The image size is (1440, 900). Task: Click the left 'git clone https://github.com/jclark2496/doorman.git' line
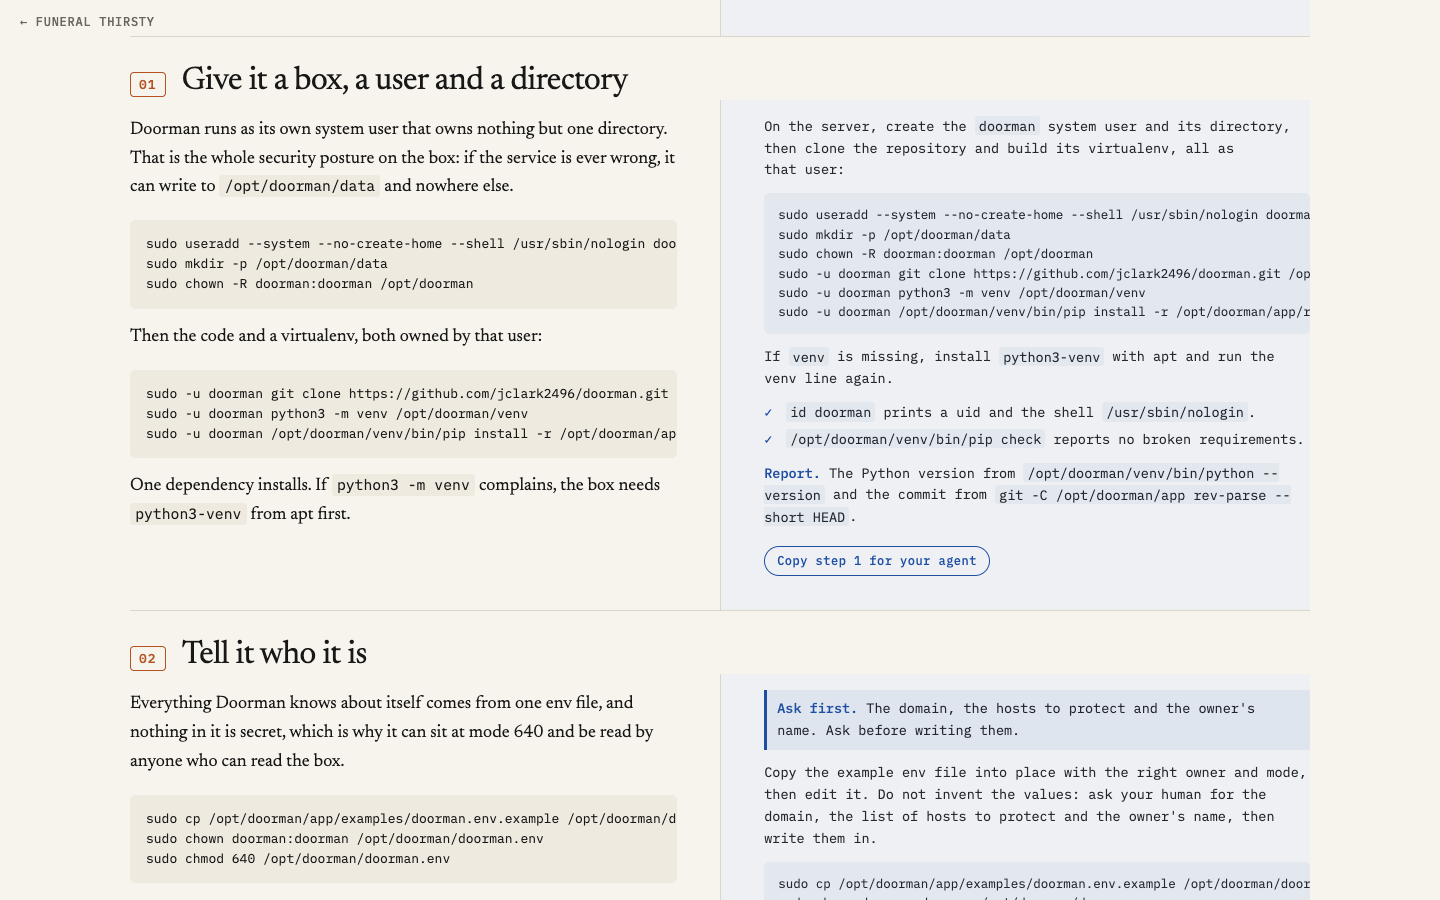pos(407,394)
